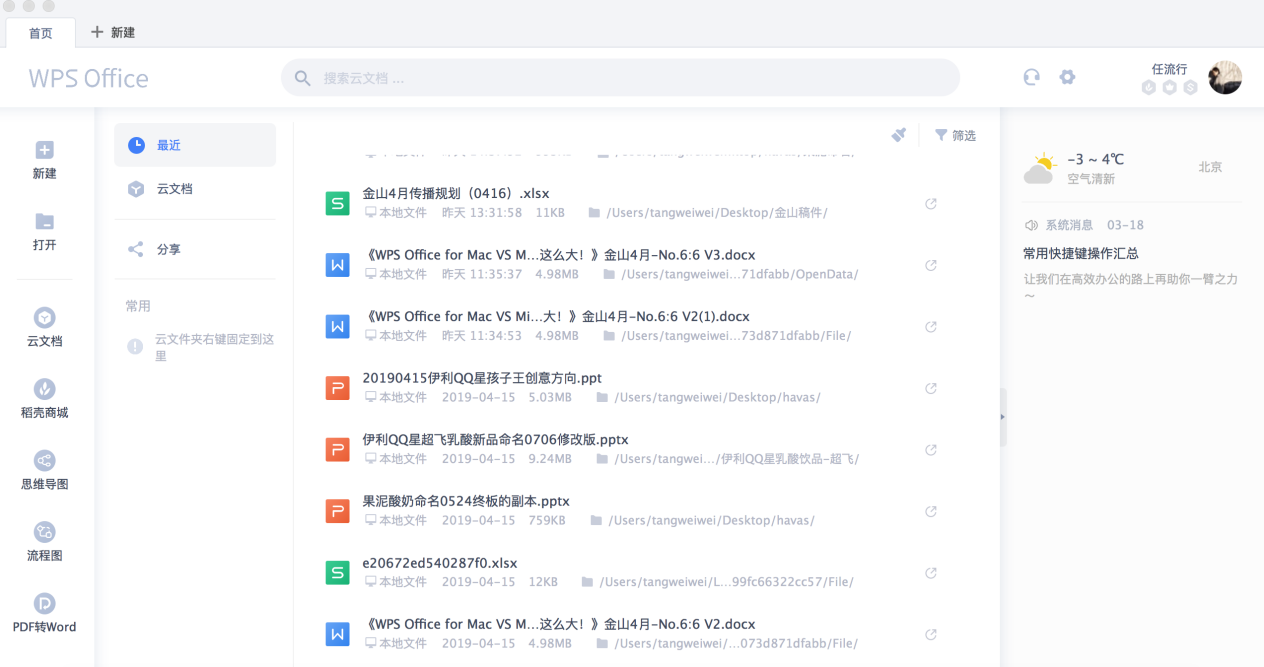Click timestamp 昨天 13:31:58
The width and height of the screenshot is (1264, 667).
coord(482,213)
